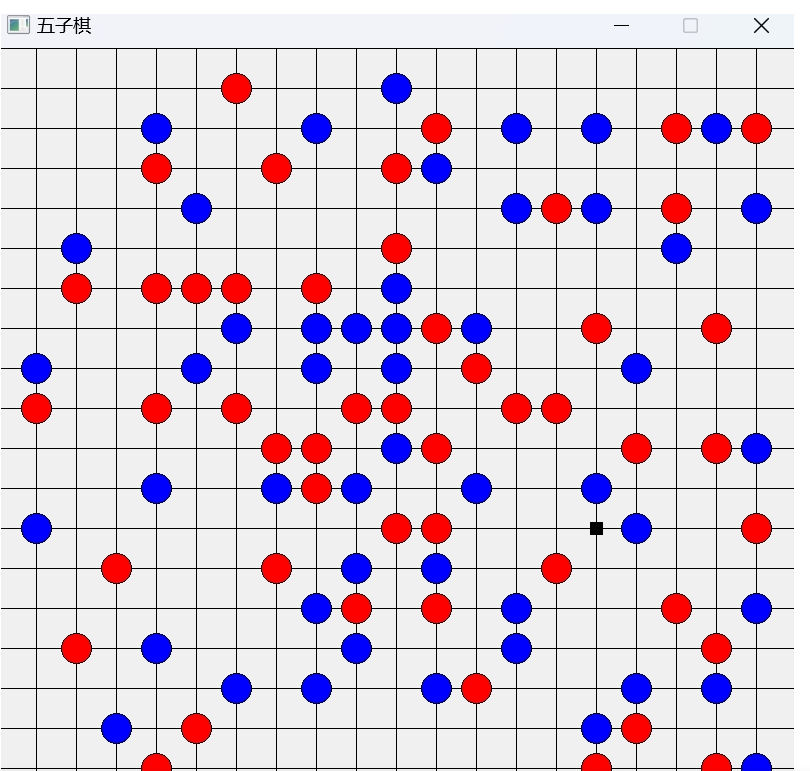Select the topmost red stone on the board
Screen dimensions: 810x771
click(x=236, y=88)
